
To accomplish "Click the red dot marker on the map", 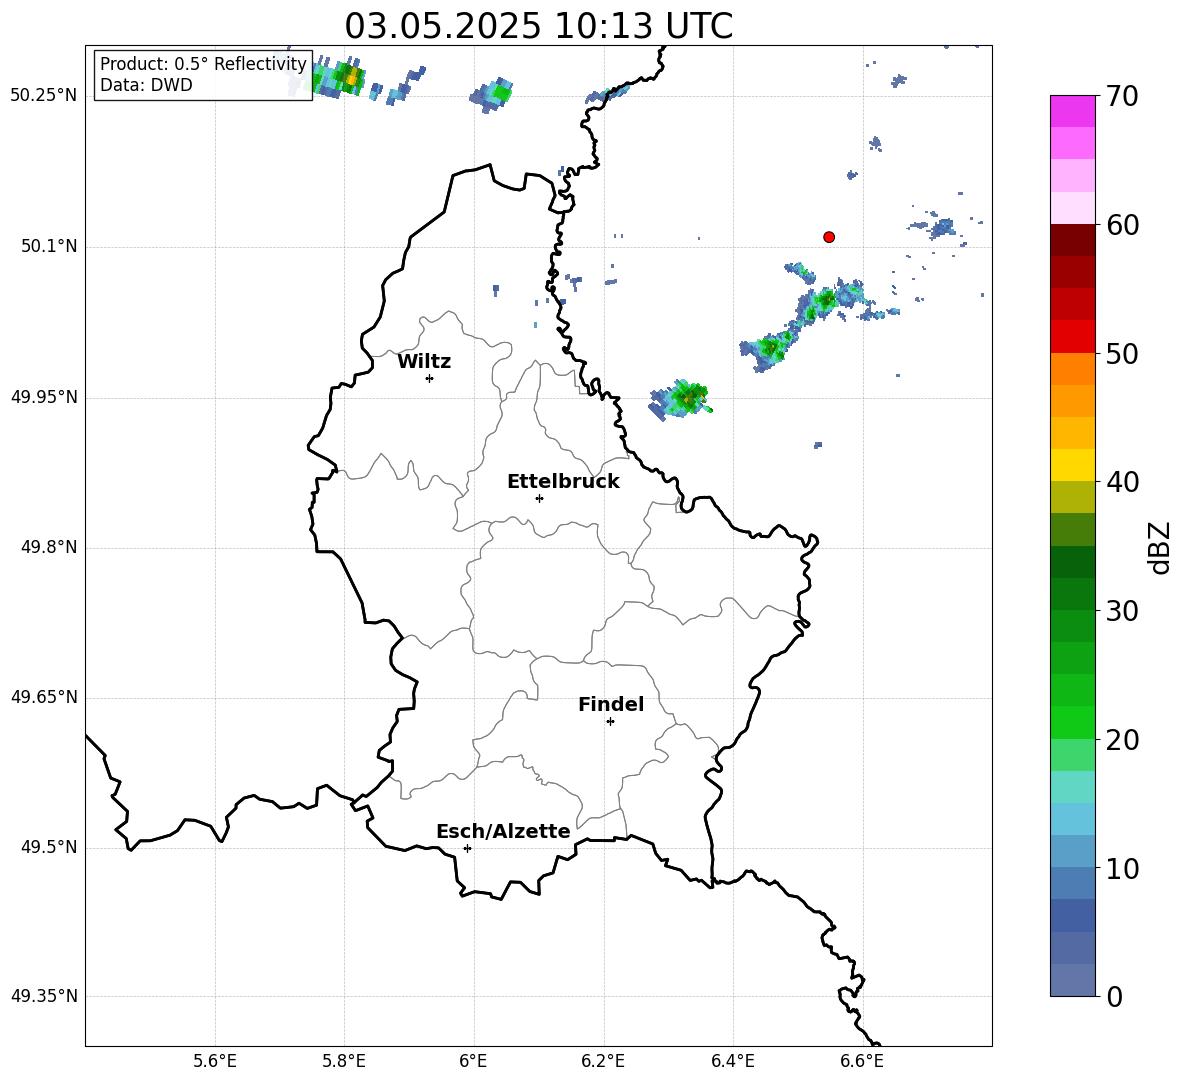I will coord(829,237).
